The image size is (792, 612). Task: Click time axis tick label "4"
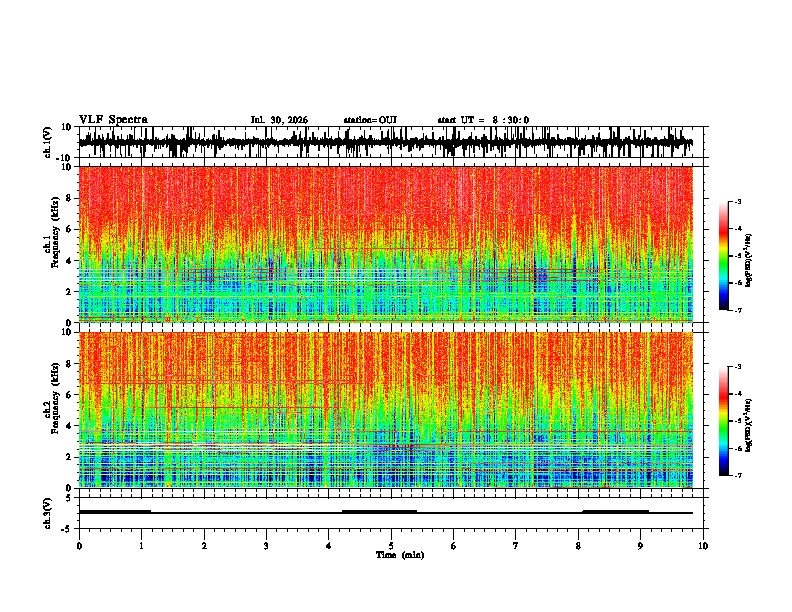coord(329,546)
